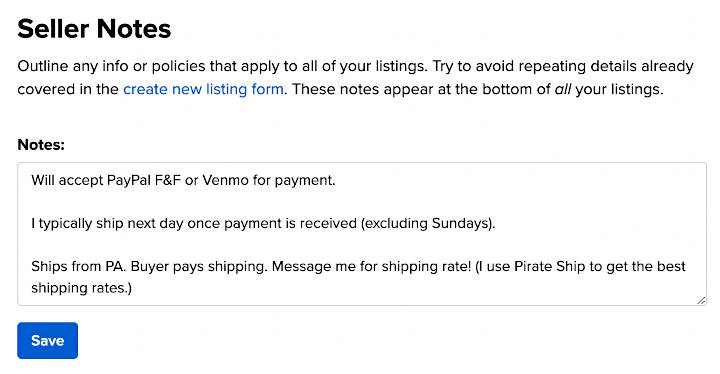
Task: Open the create new listing form link
Action: [203, 89]
